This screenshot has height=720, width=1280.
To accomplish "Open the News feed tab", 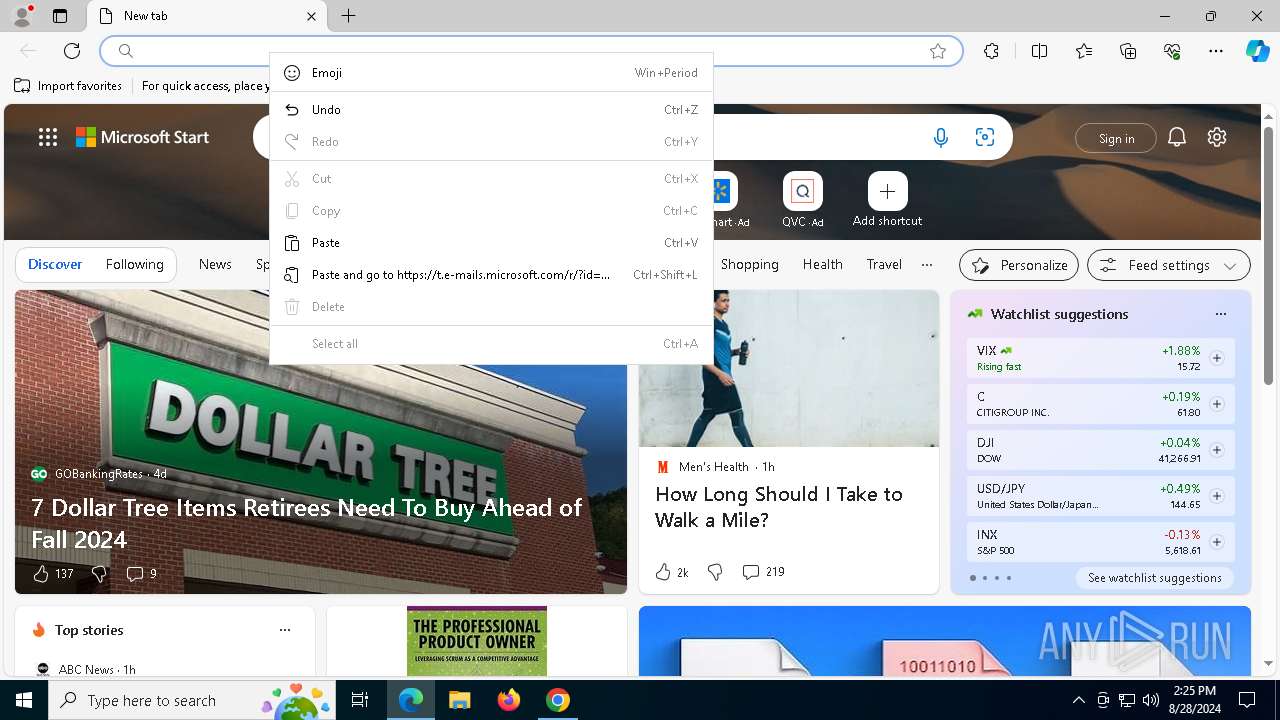I will pyautogui.click(x=215, y=264).
